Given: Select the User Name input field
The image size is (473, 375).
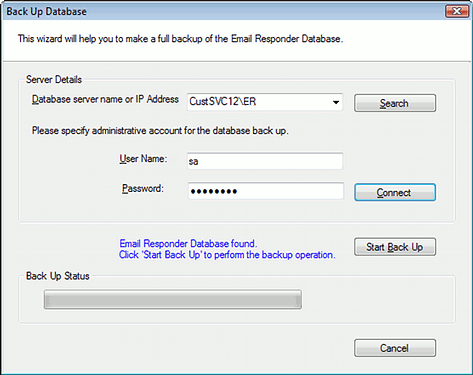Looking at the screenshot, I should [265, 161].
